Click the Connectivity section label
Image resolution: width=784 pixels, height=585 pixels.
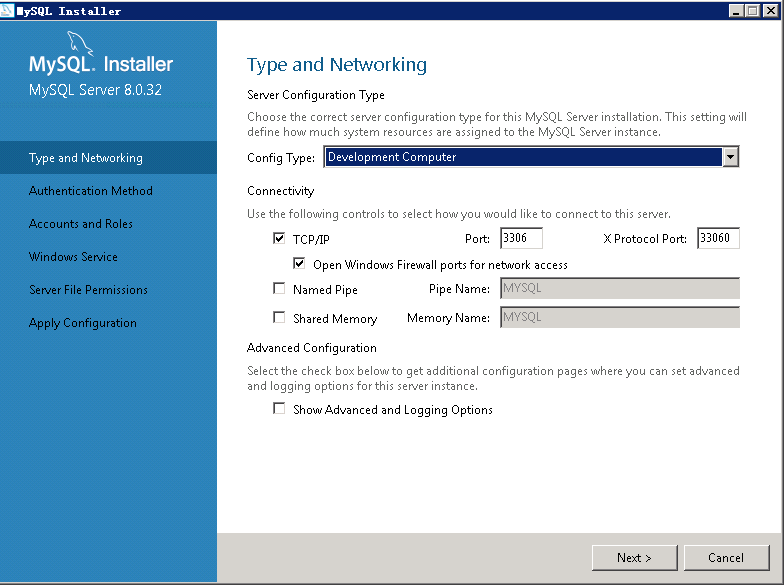280,191
